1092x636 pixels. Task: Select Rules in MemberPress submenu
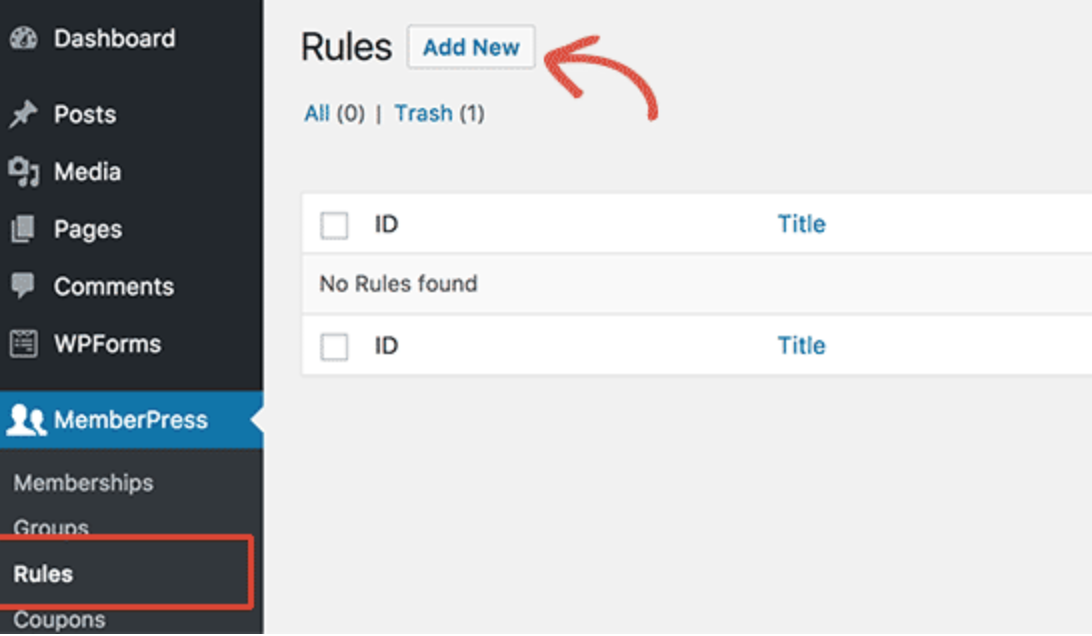click(x=43, y=574)
